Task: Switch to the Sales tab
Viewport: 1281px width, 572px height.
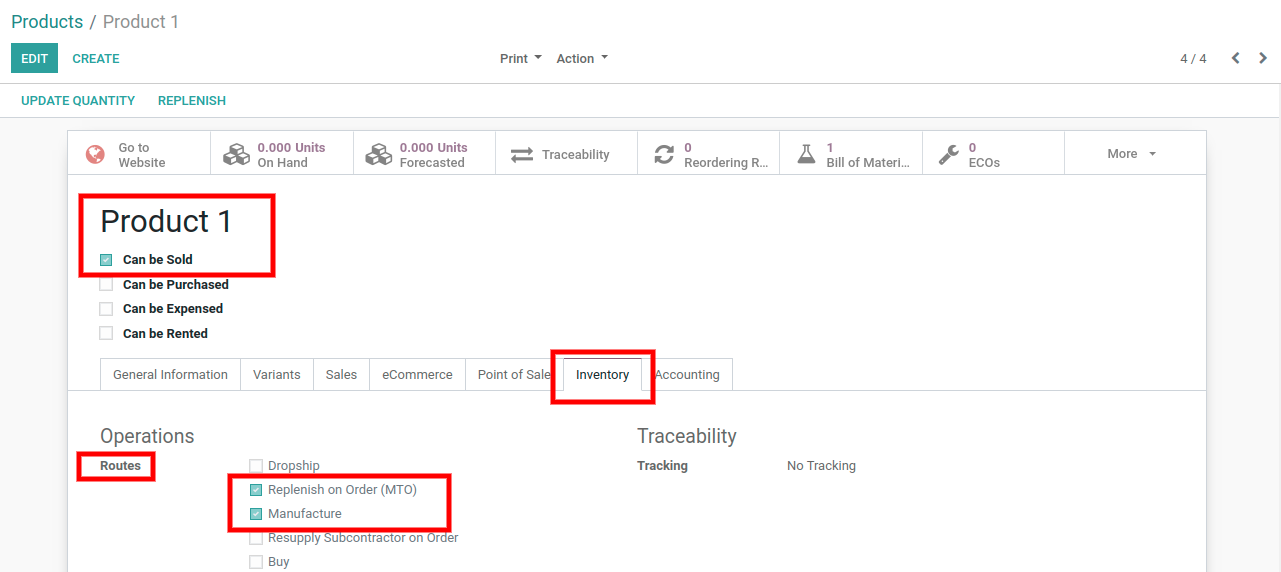Action: [341, 375]
